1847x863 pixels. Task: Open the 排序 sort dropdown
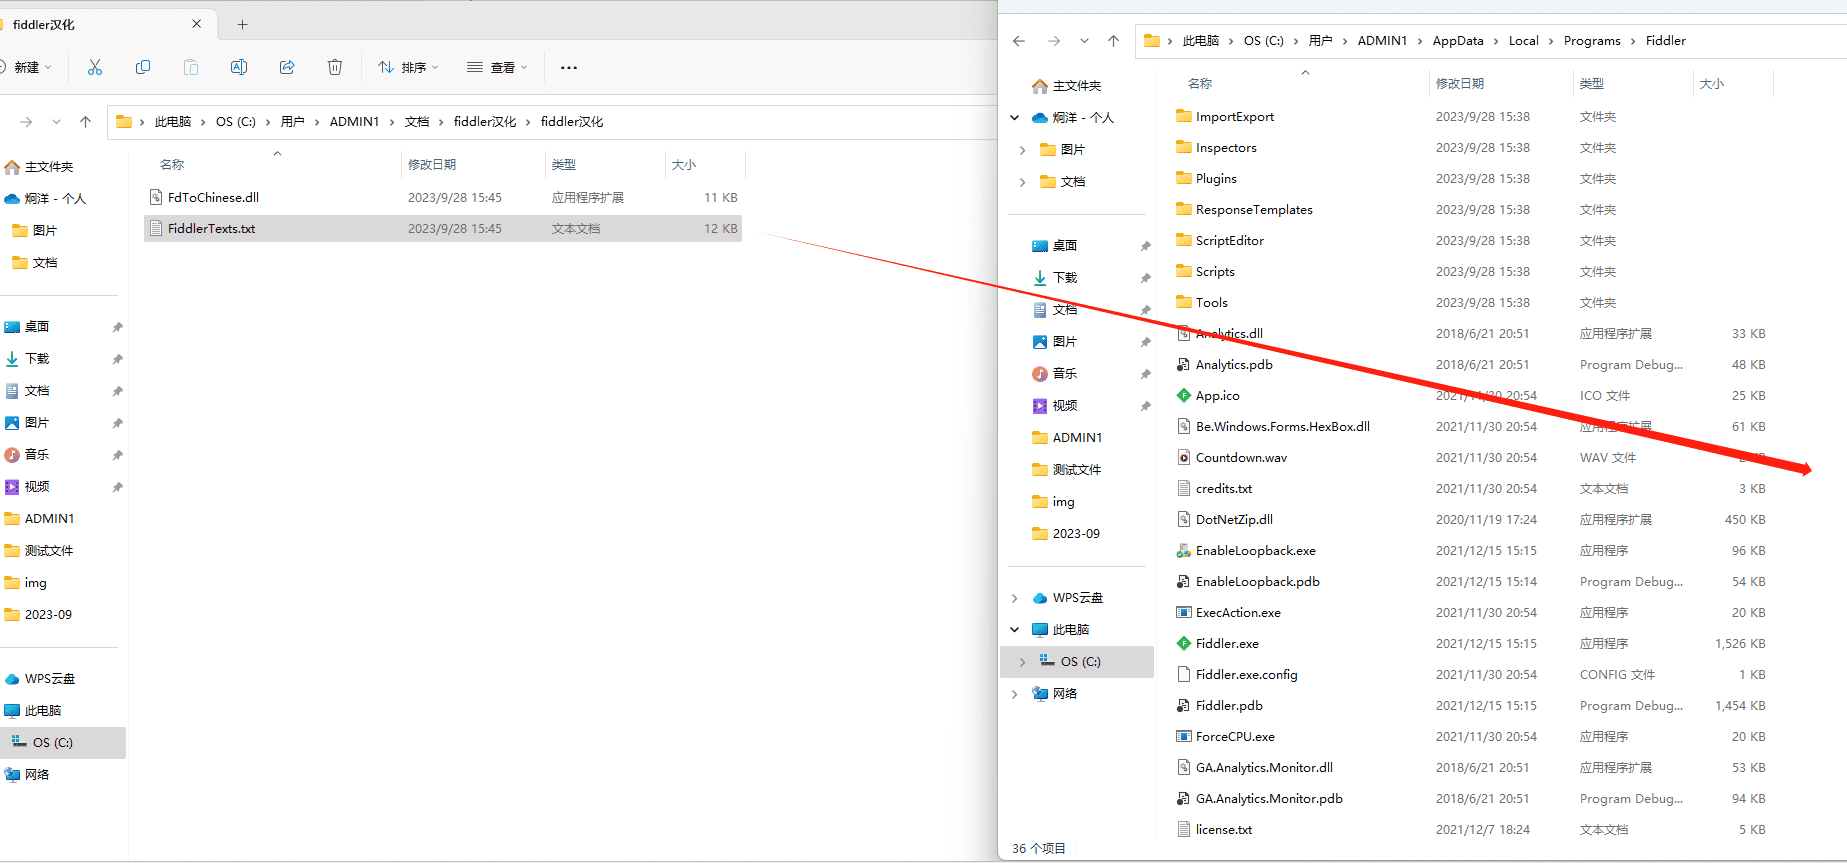coord(408,67)
